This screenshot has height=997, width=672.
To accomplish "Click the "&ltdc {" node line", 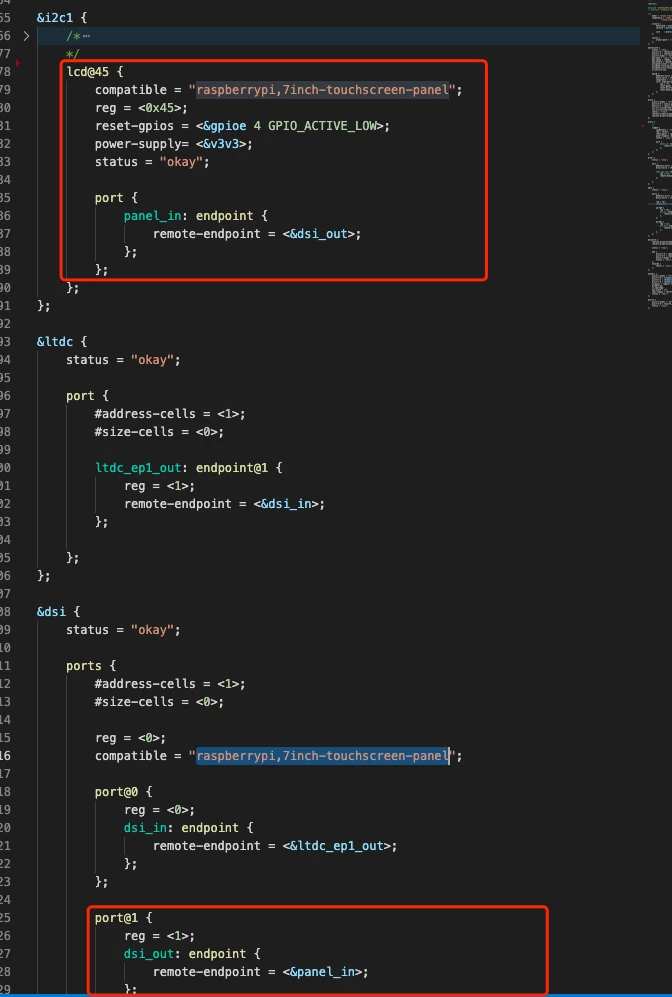I will click(62, 342).
